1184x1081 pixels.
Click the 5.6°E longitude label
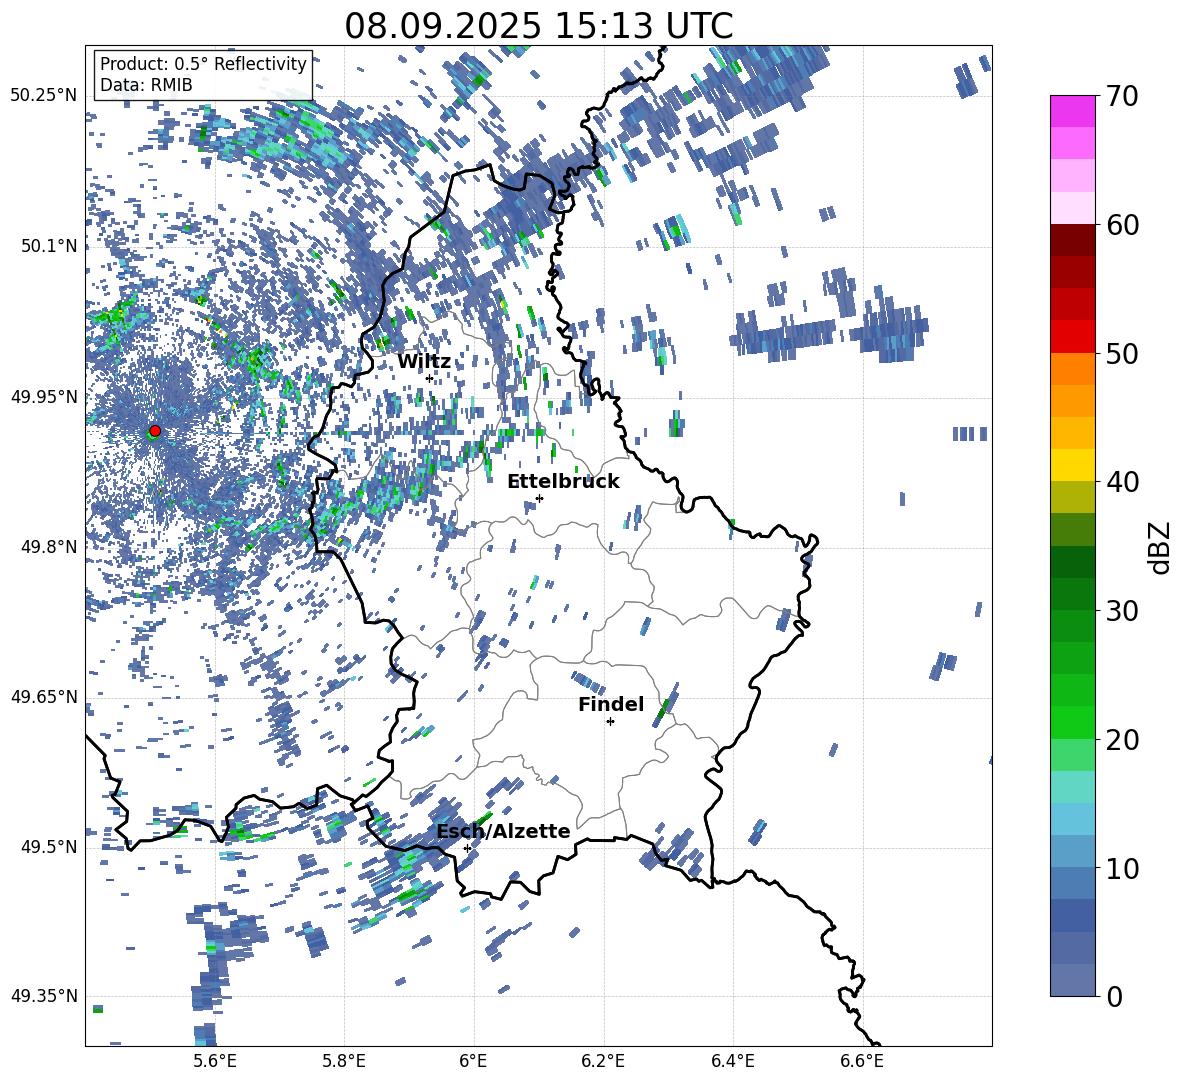(x=215, y=1061)
